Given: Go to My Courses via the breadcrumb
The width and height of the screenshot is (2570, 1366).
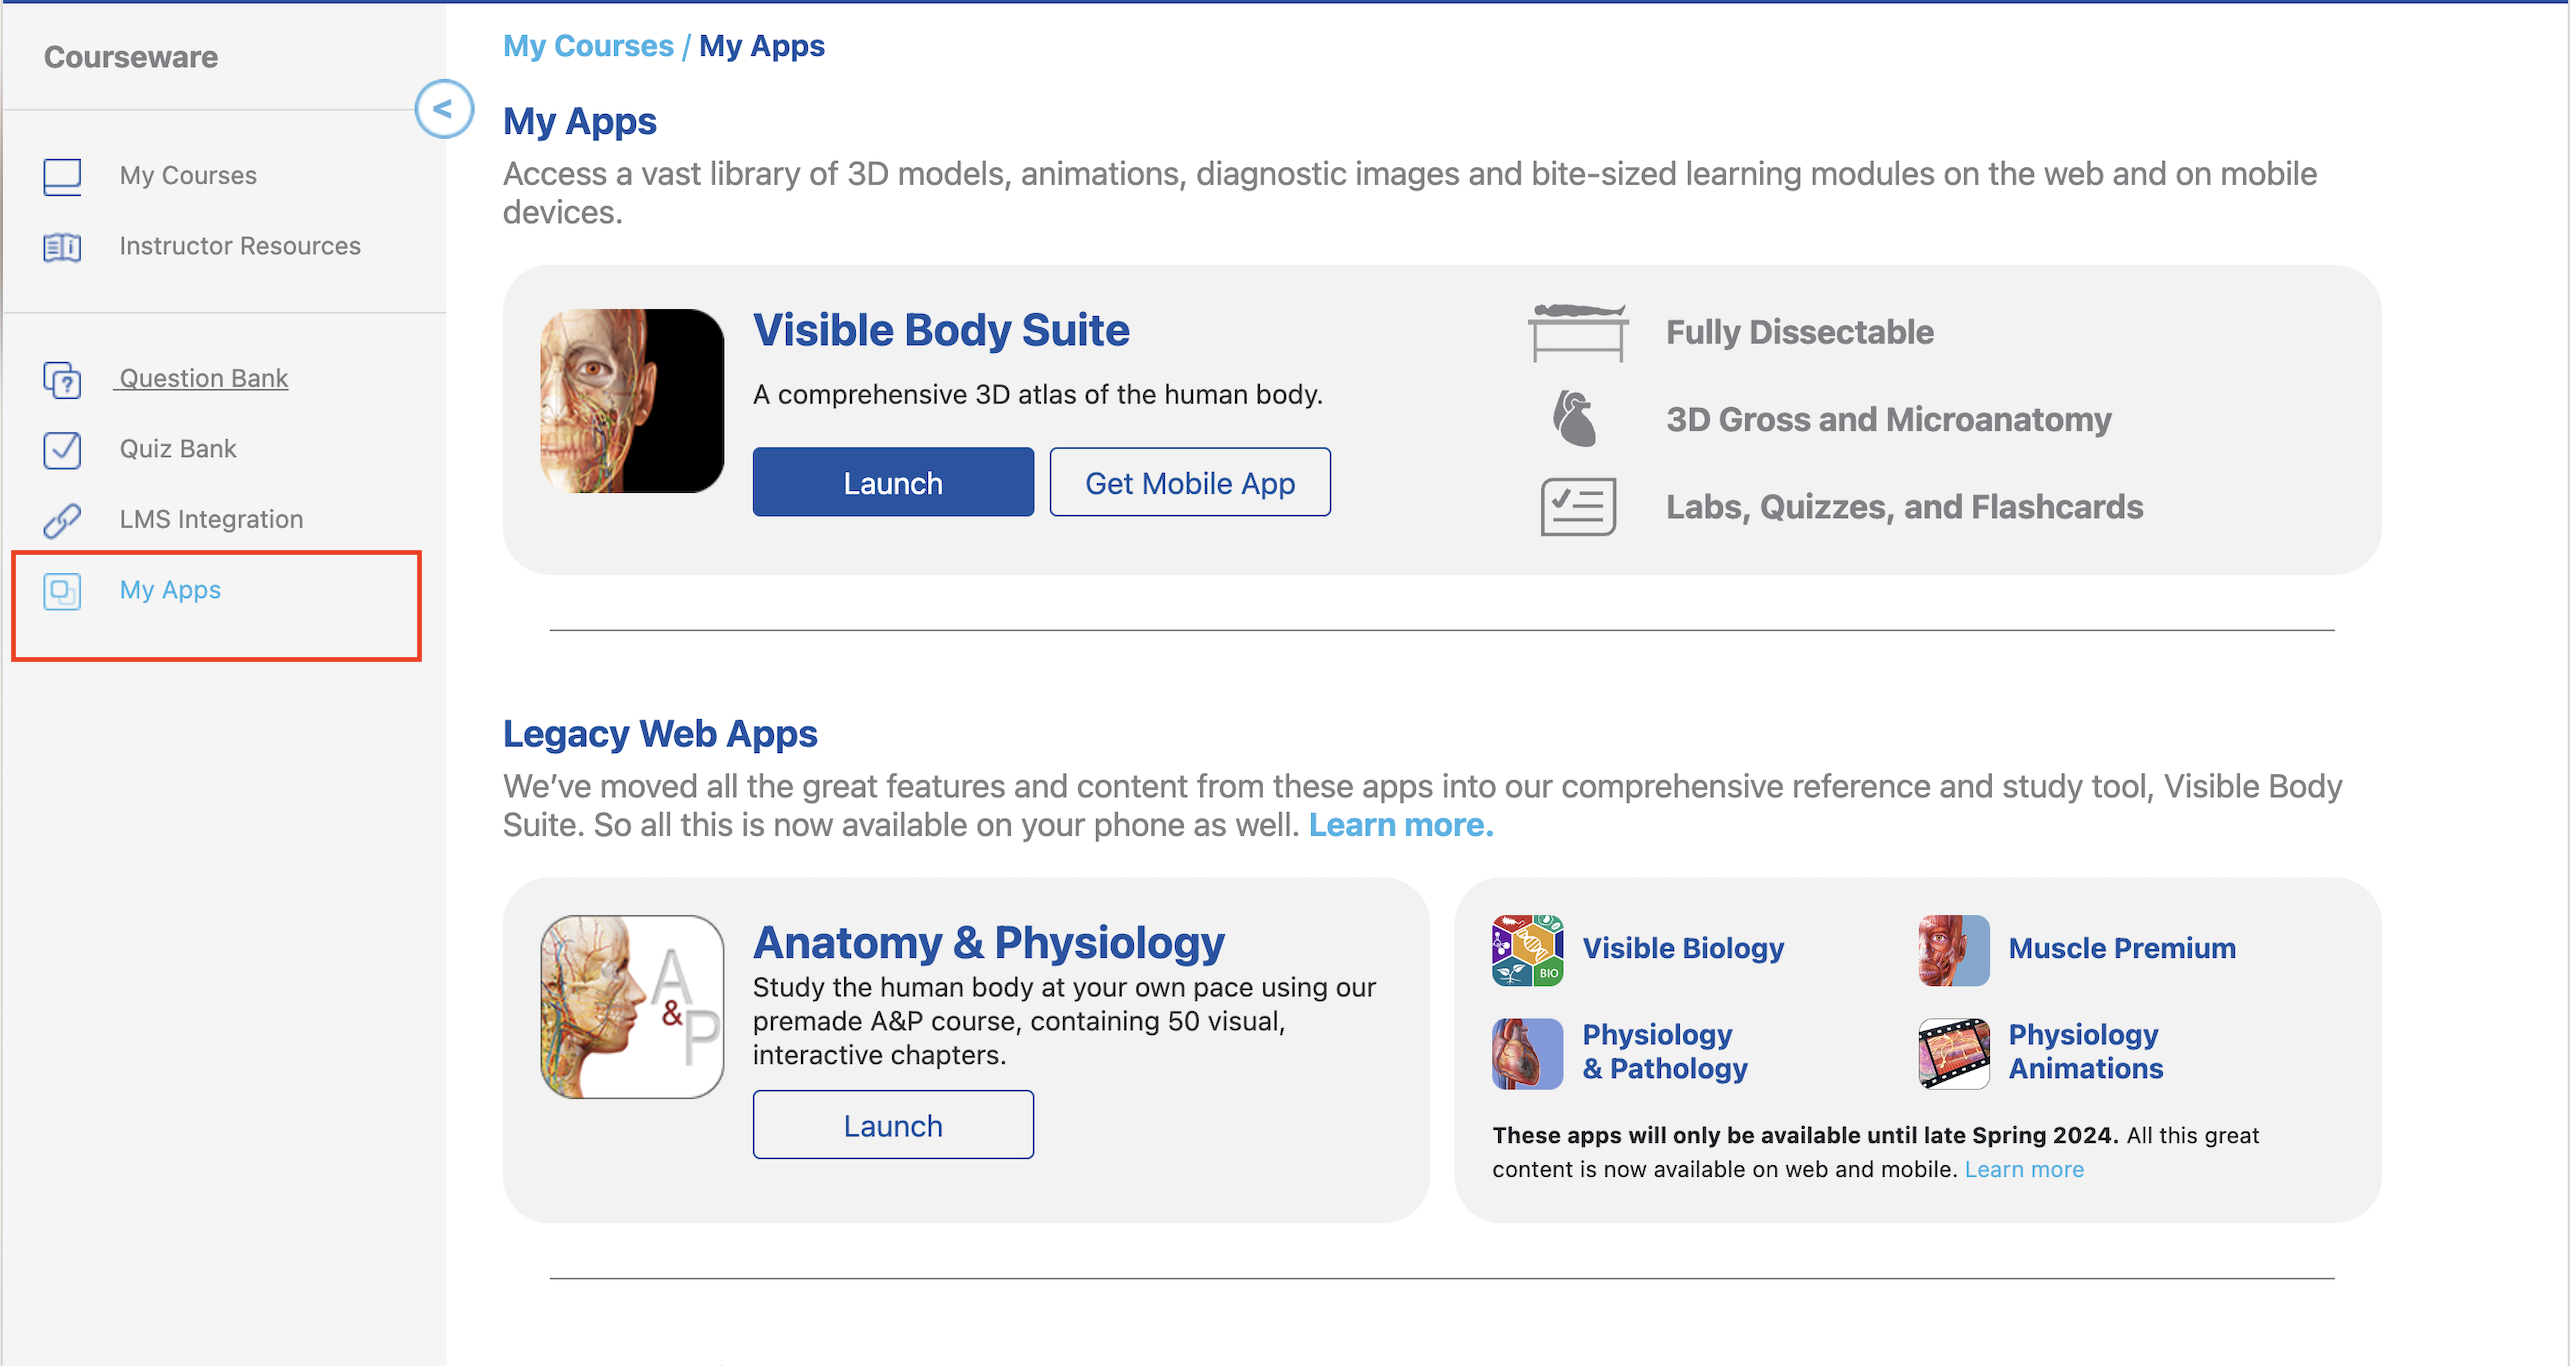Looking at the screenshot, I should point(588,45).
